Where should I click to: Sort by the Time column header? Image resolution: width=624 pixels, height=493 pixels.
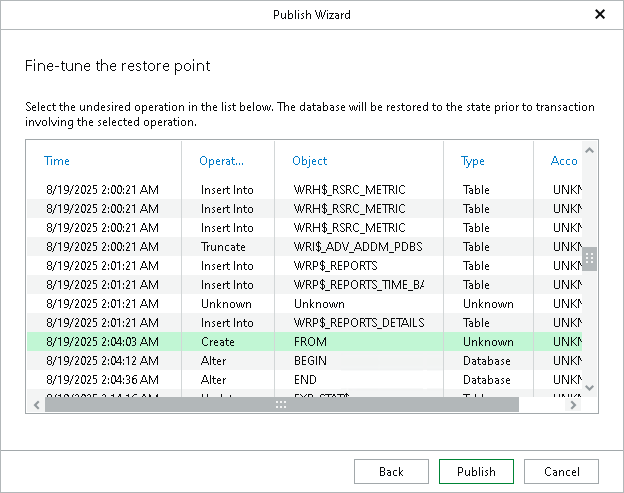click(x=58, y=161)
